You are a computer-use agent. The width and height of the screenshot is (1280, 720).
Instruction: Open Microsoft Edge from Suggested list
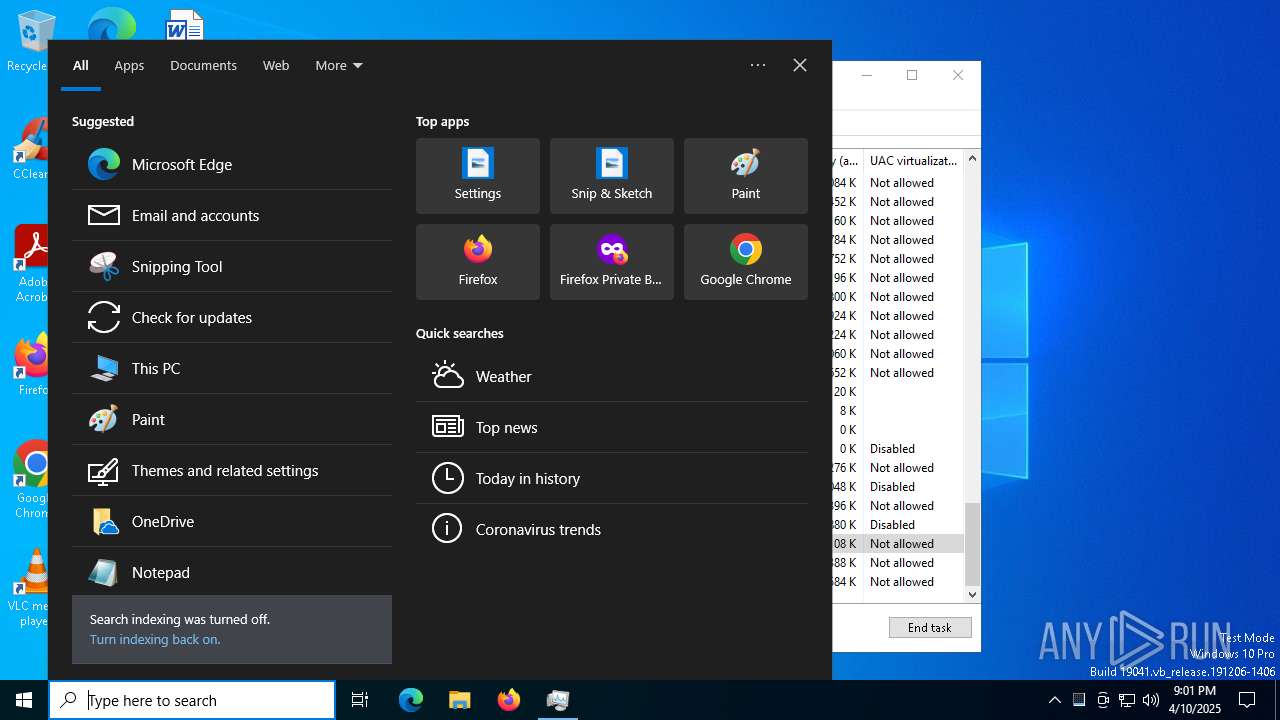tap(232, 165)
